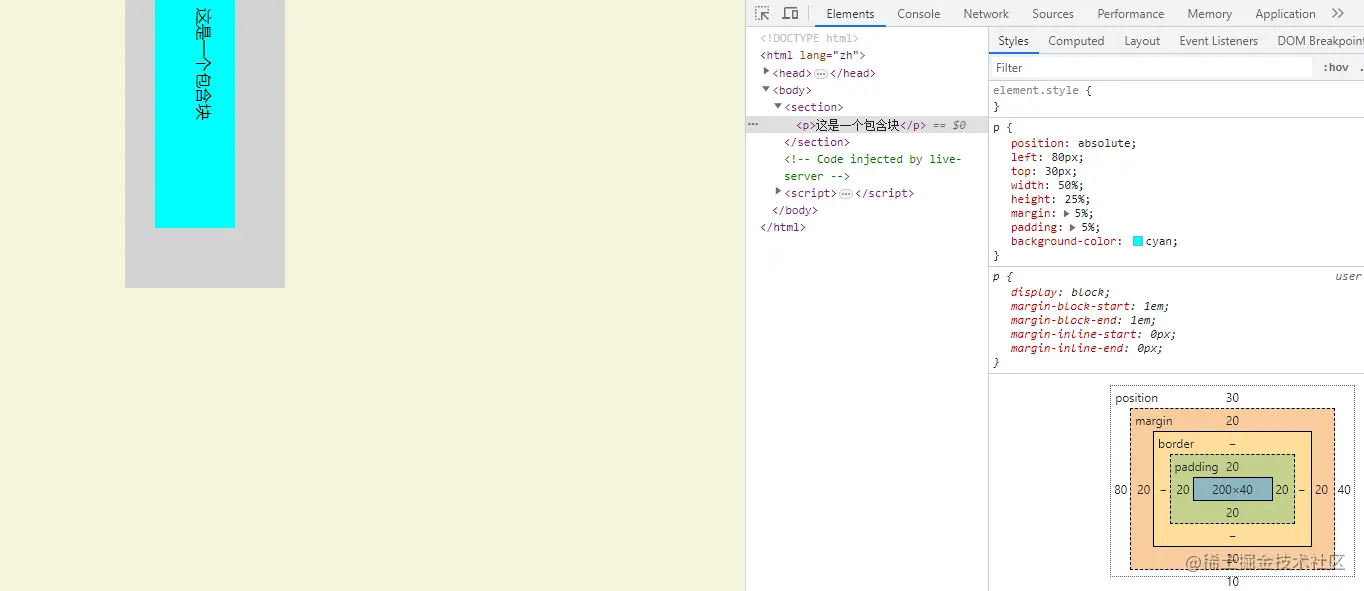Open the Layout sub-tab

coord(1142,41)
